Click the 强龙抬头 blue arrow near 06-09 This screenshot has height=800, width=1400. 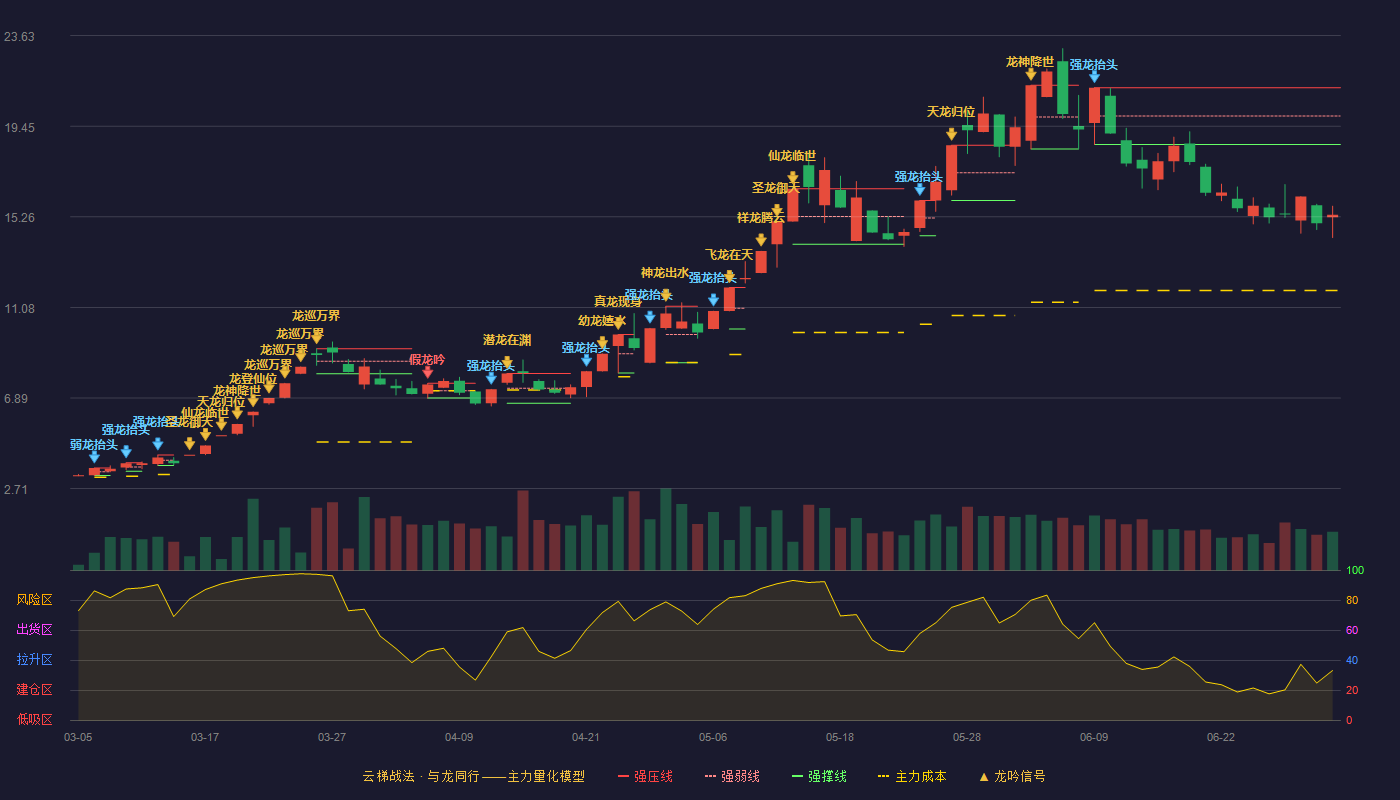pos(1094,76)
